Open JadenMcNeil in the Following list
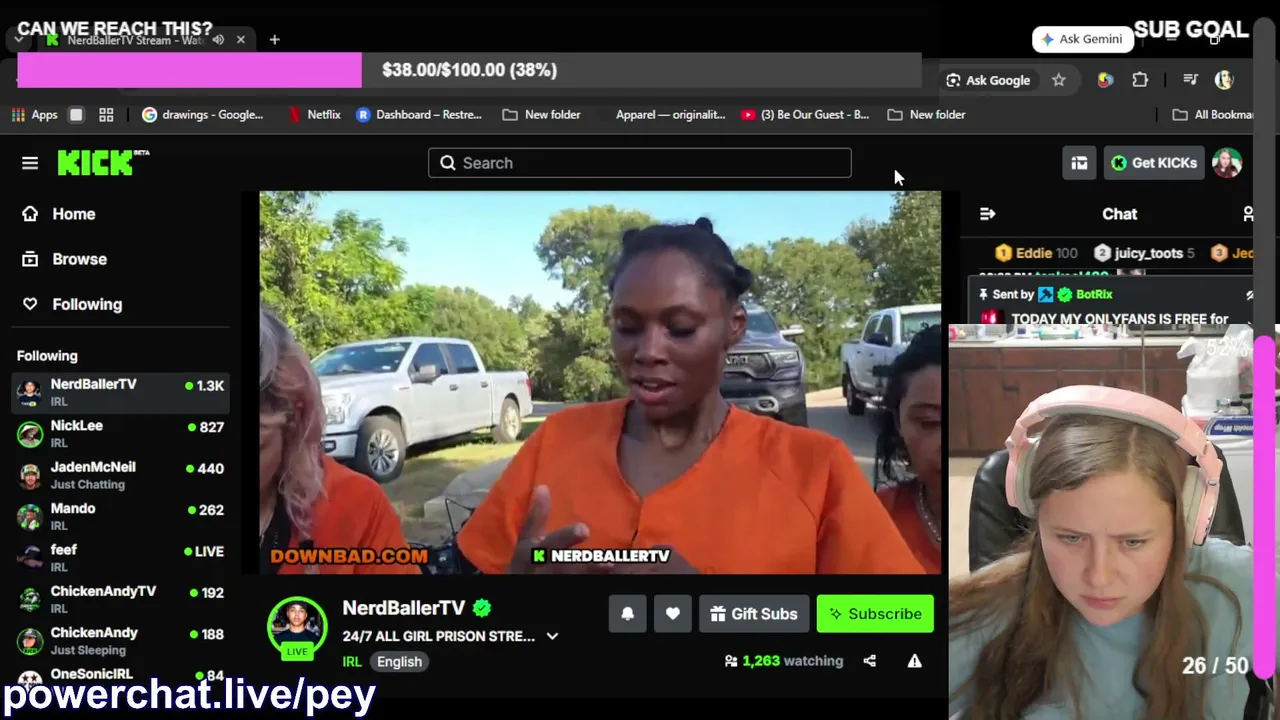The image size is (1280, 720). 120,475
